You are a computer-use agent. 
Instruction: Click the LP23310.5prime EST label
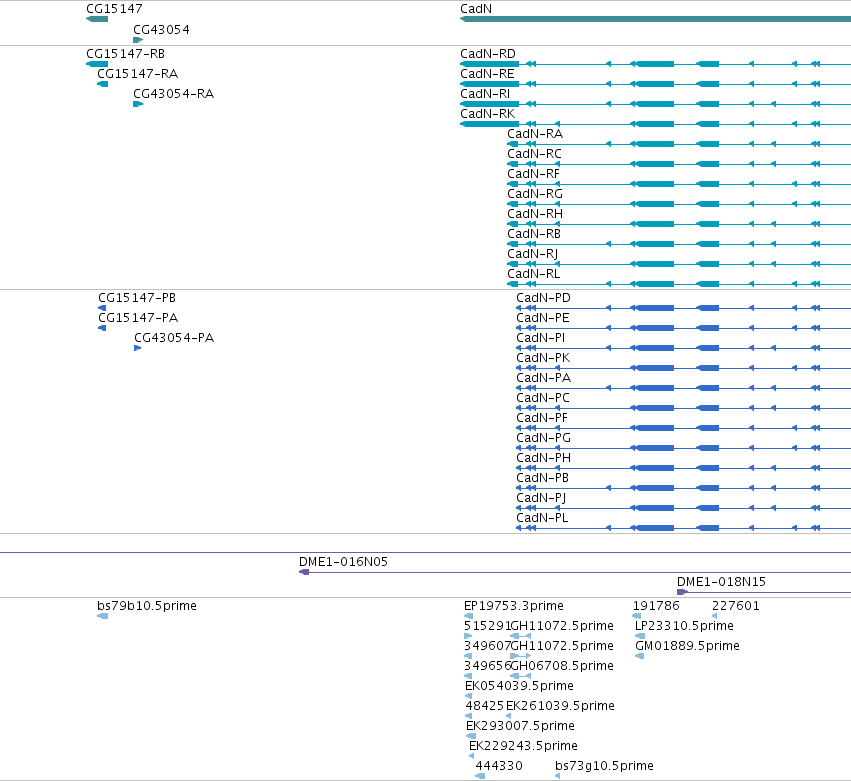pyautogui.click(x=684, y=626)
